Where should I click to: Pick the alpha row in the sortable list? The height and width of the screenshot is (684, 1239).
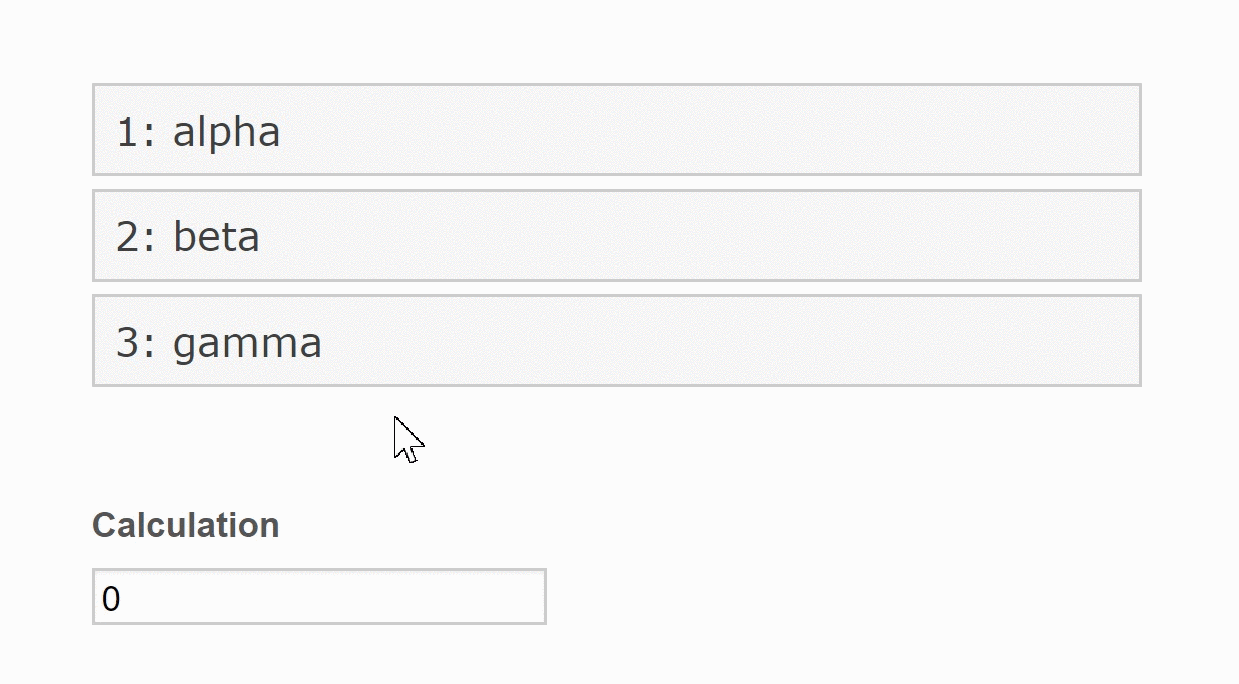[616, 130]
